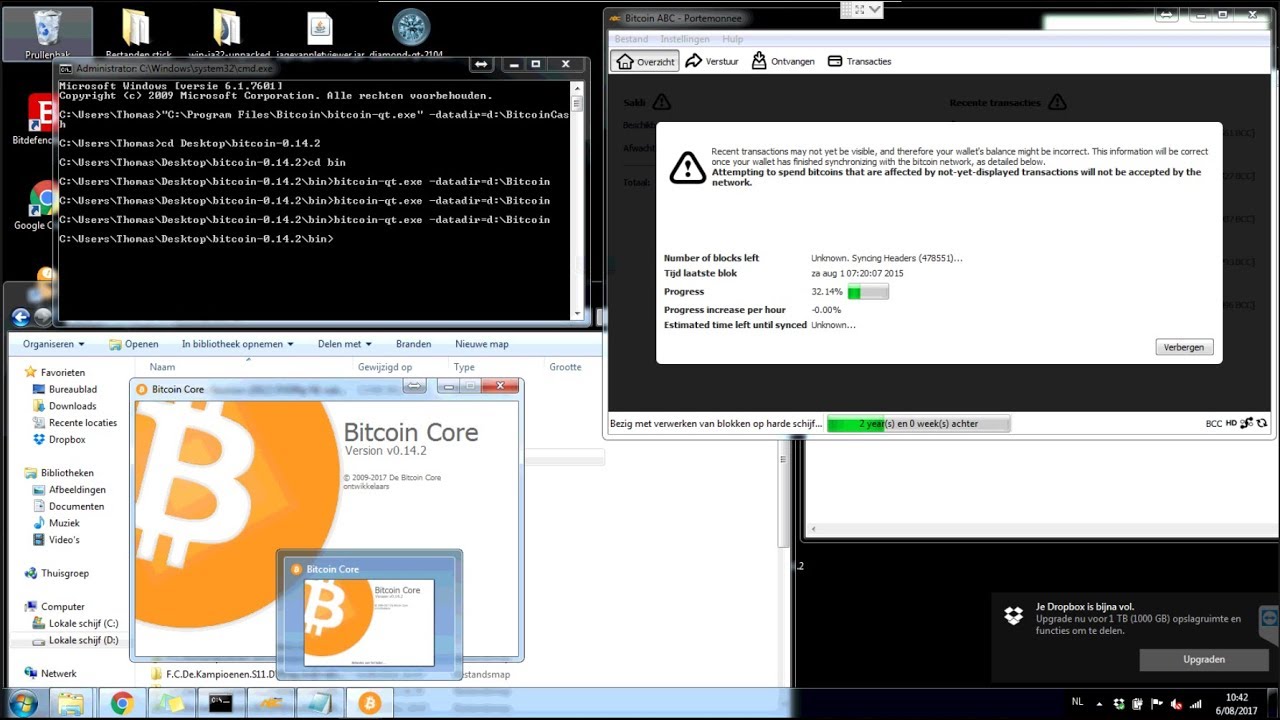Click the Dropbox logo in notification
Screen dimensions: 1280x720
click(x=1014, y=615)
